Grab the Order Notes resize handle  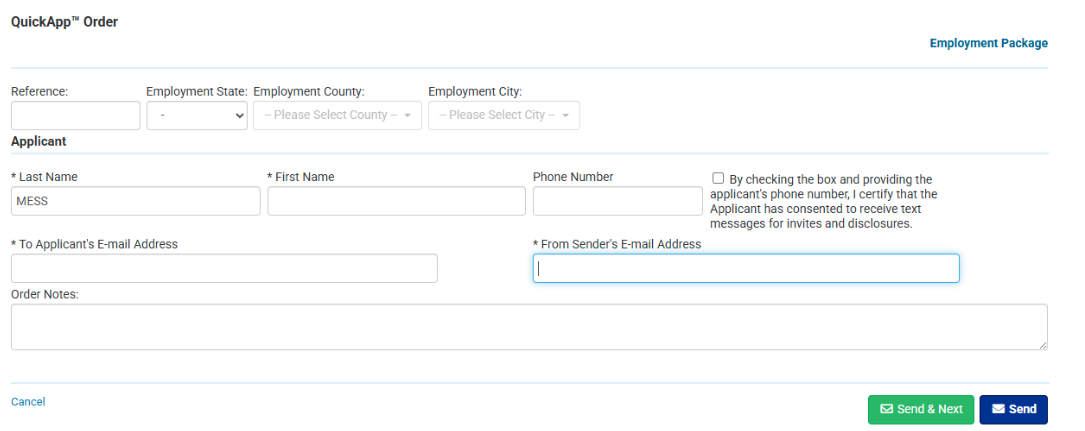point(1043,345)
